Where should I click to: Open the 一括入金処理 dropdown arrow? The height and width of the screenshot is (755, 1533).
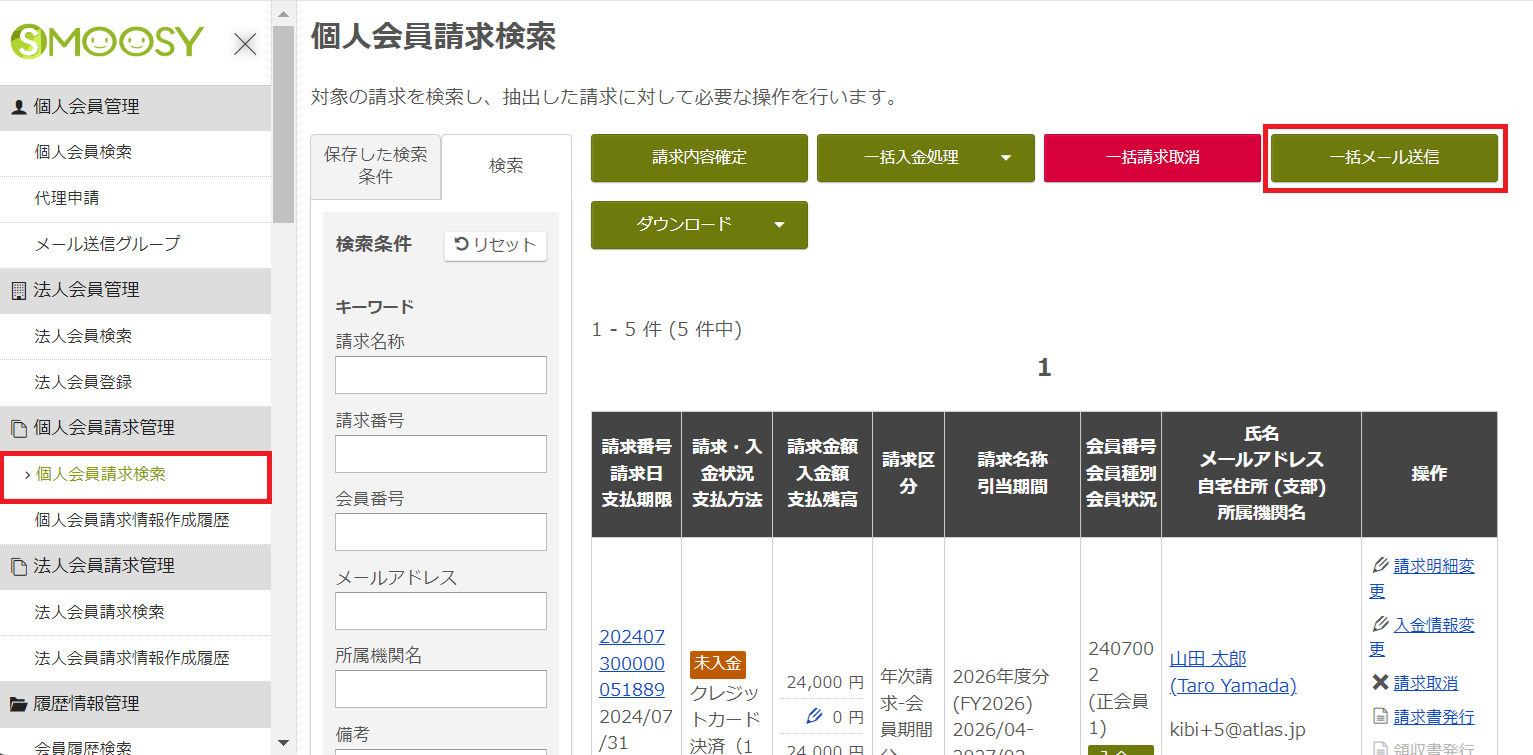[1009, 158]
